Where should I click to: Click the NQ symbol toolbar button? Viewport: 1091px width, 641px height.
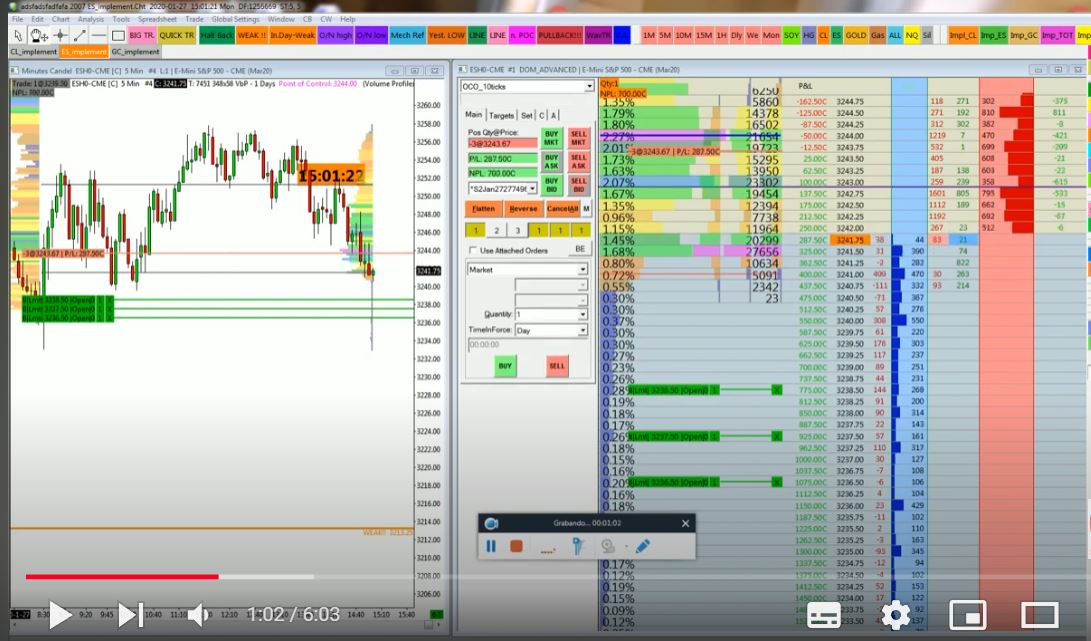911,35
